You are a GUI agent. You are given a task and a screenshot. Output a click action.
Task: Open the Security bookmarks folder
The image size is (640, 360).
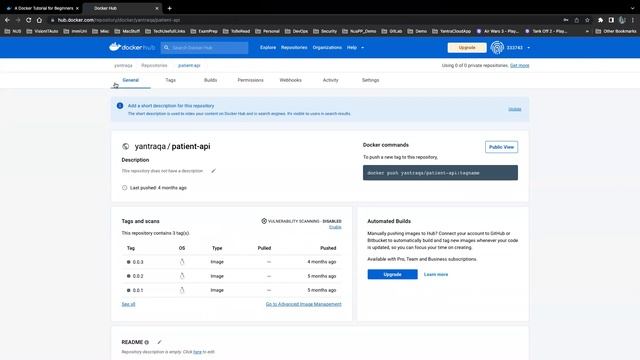click(x=325, y=31)
